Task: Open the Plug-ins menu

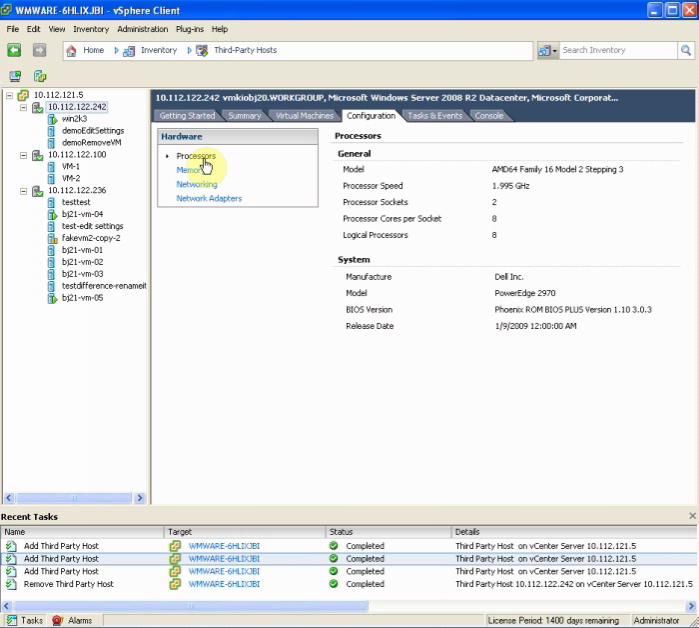Action: (189, 29)
